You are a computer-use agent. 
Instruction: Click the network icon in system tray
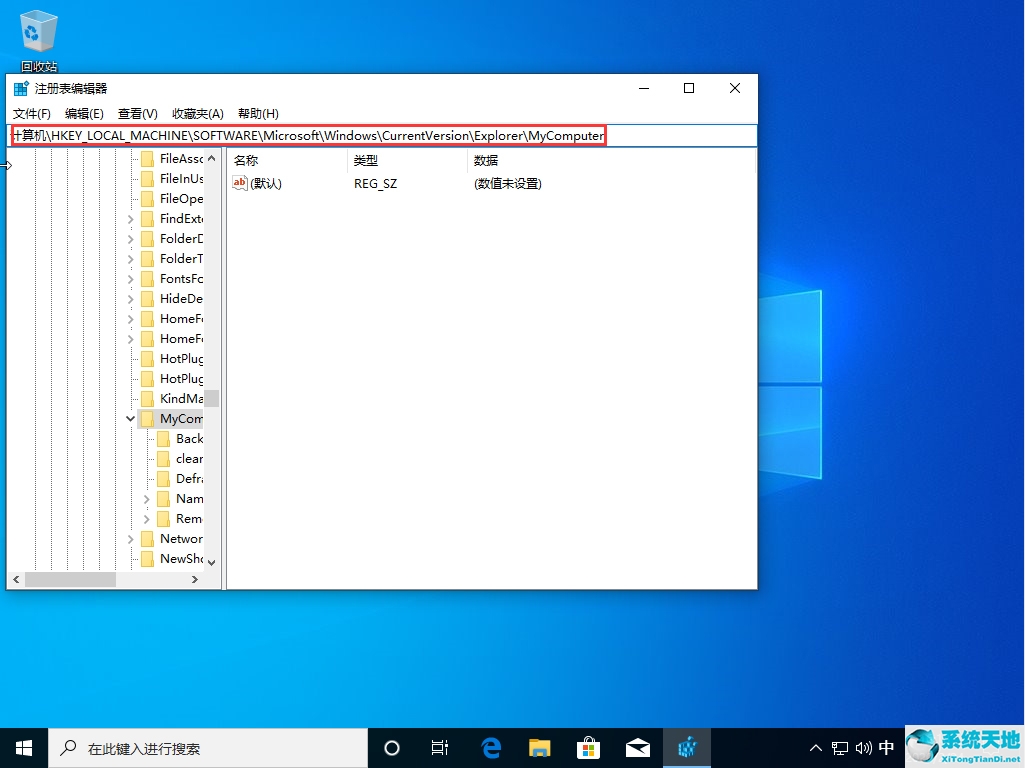coord(840,747)
